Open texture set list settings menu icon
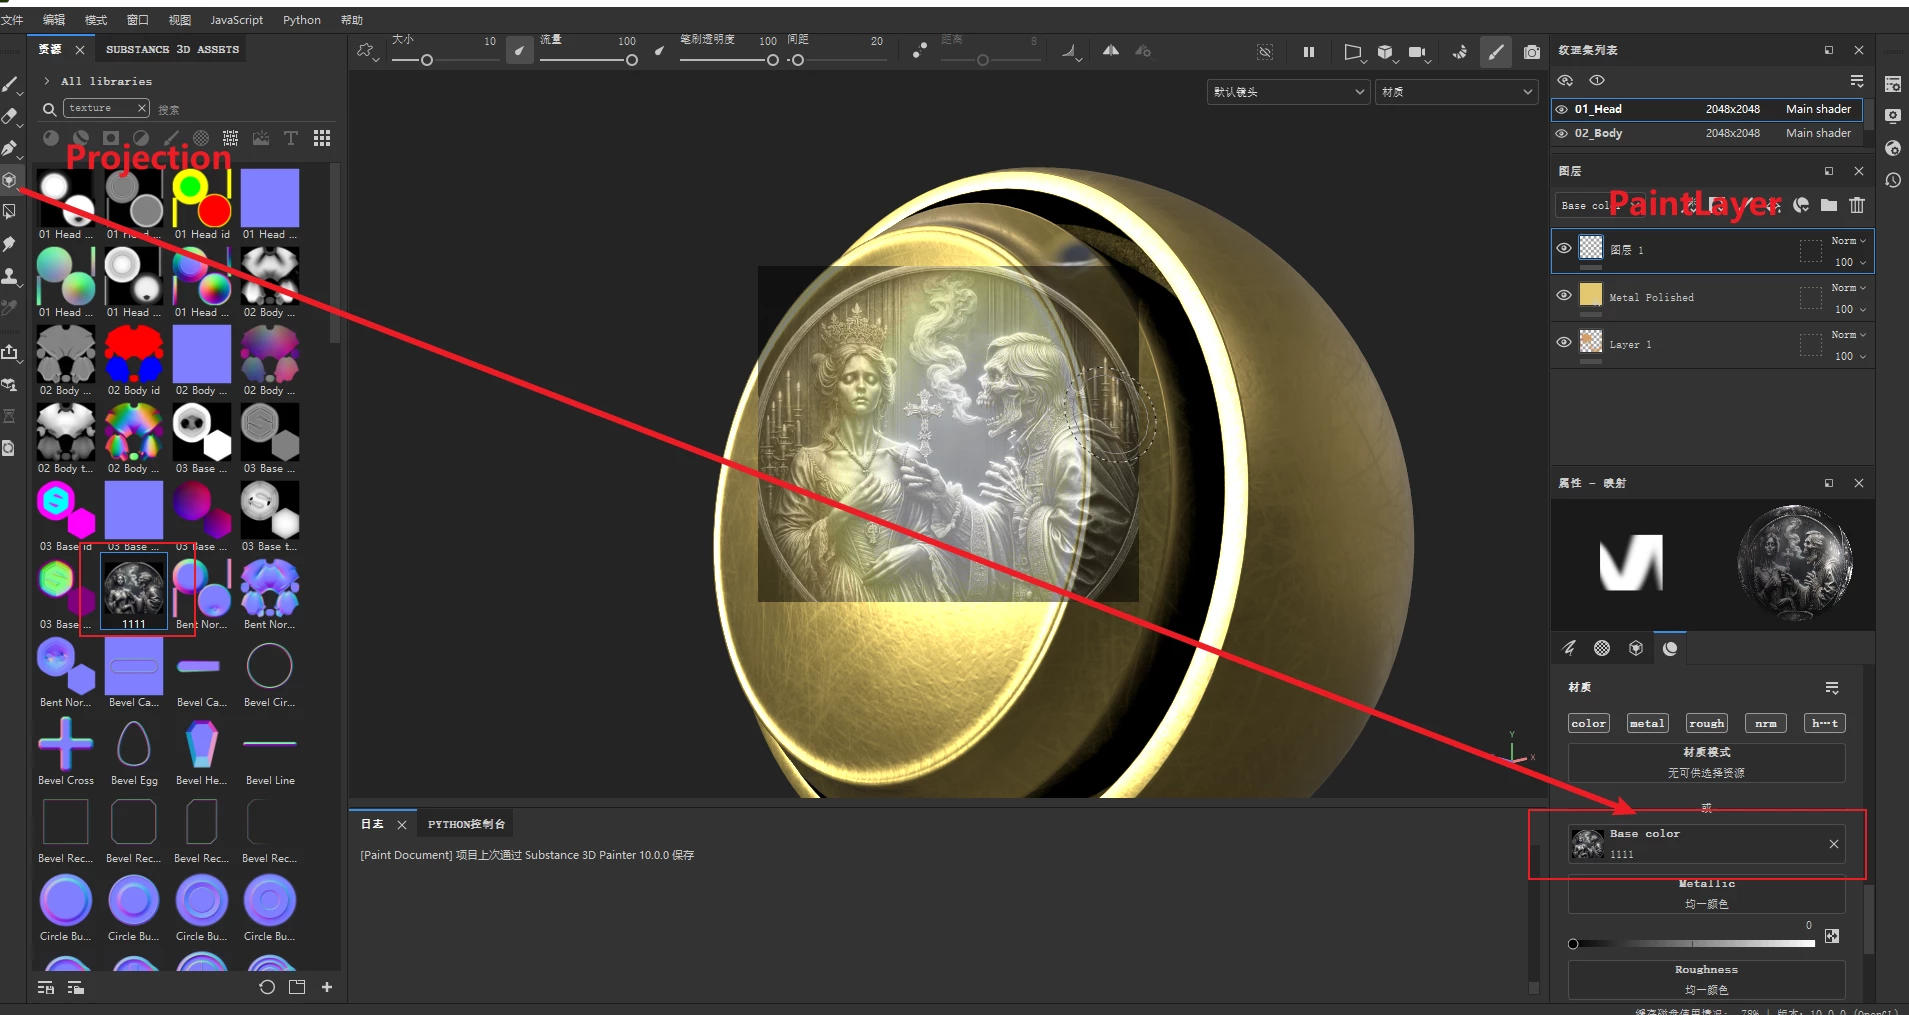The height and width of the screenshot is (1015, 1909). pyautogui.click(x=1857, y=81)
